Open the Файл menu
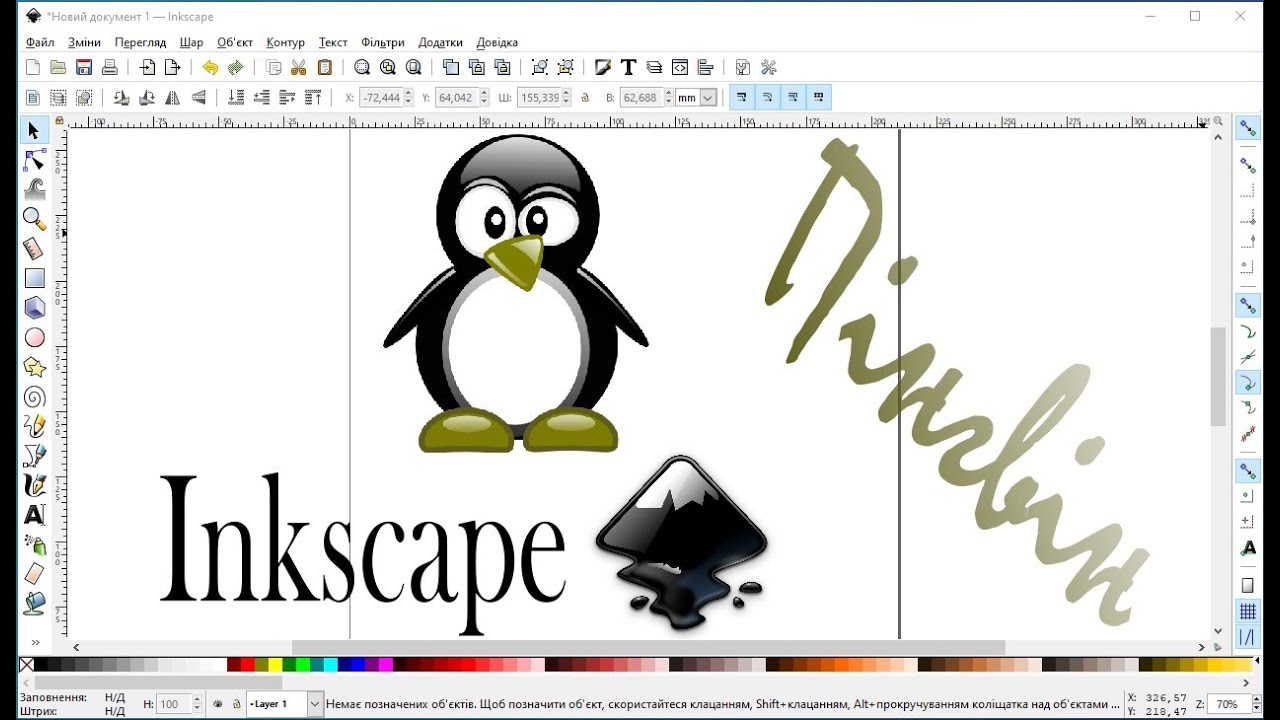Image resolution: width=1280 pixels, height=720 pixels. (40, 42)
